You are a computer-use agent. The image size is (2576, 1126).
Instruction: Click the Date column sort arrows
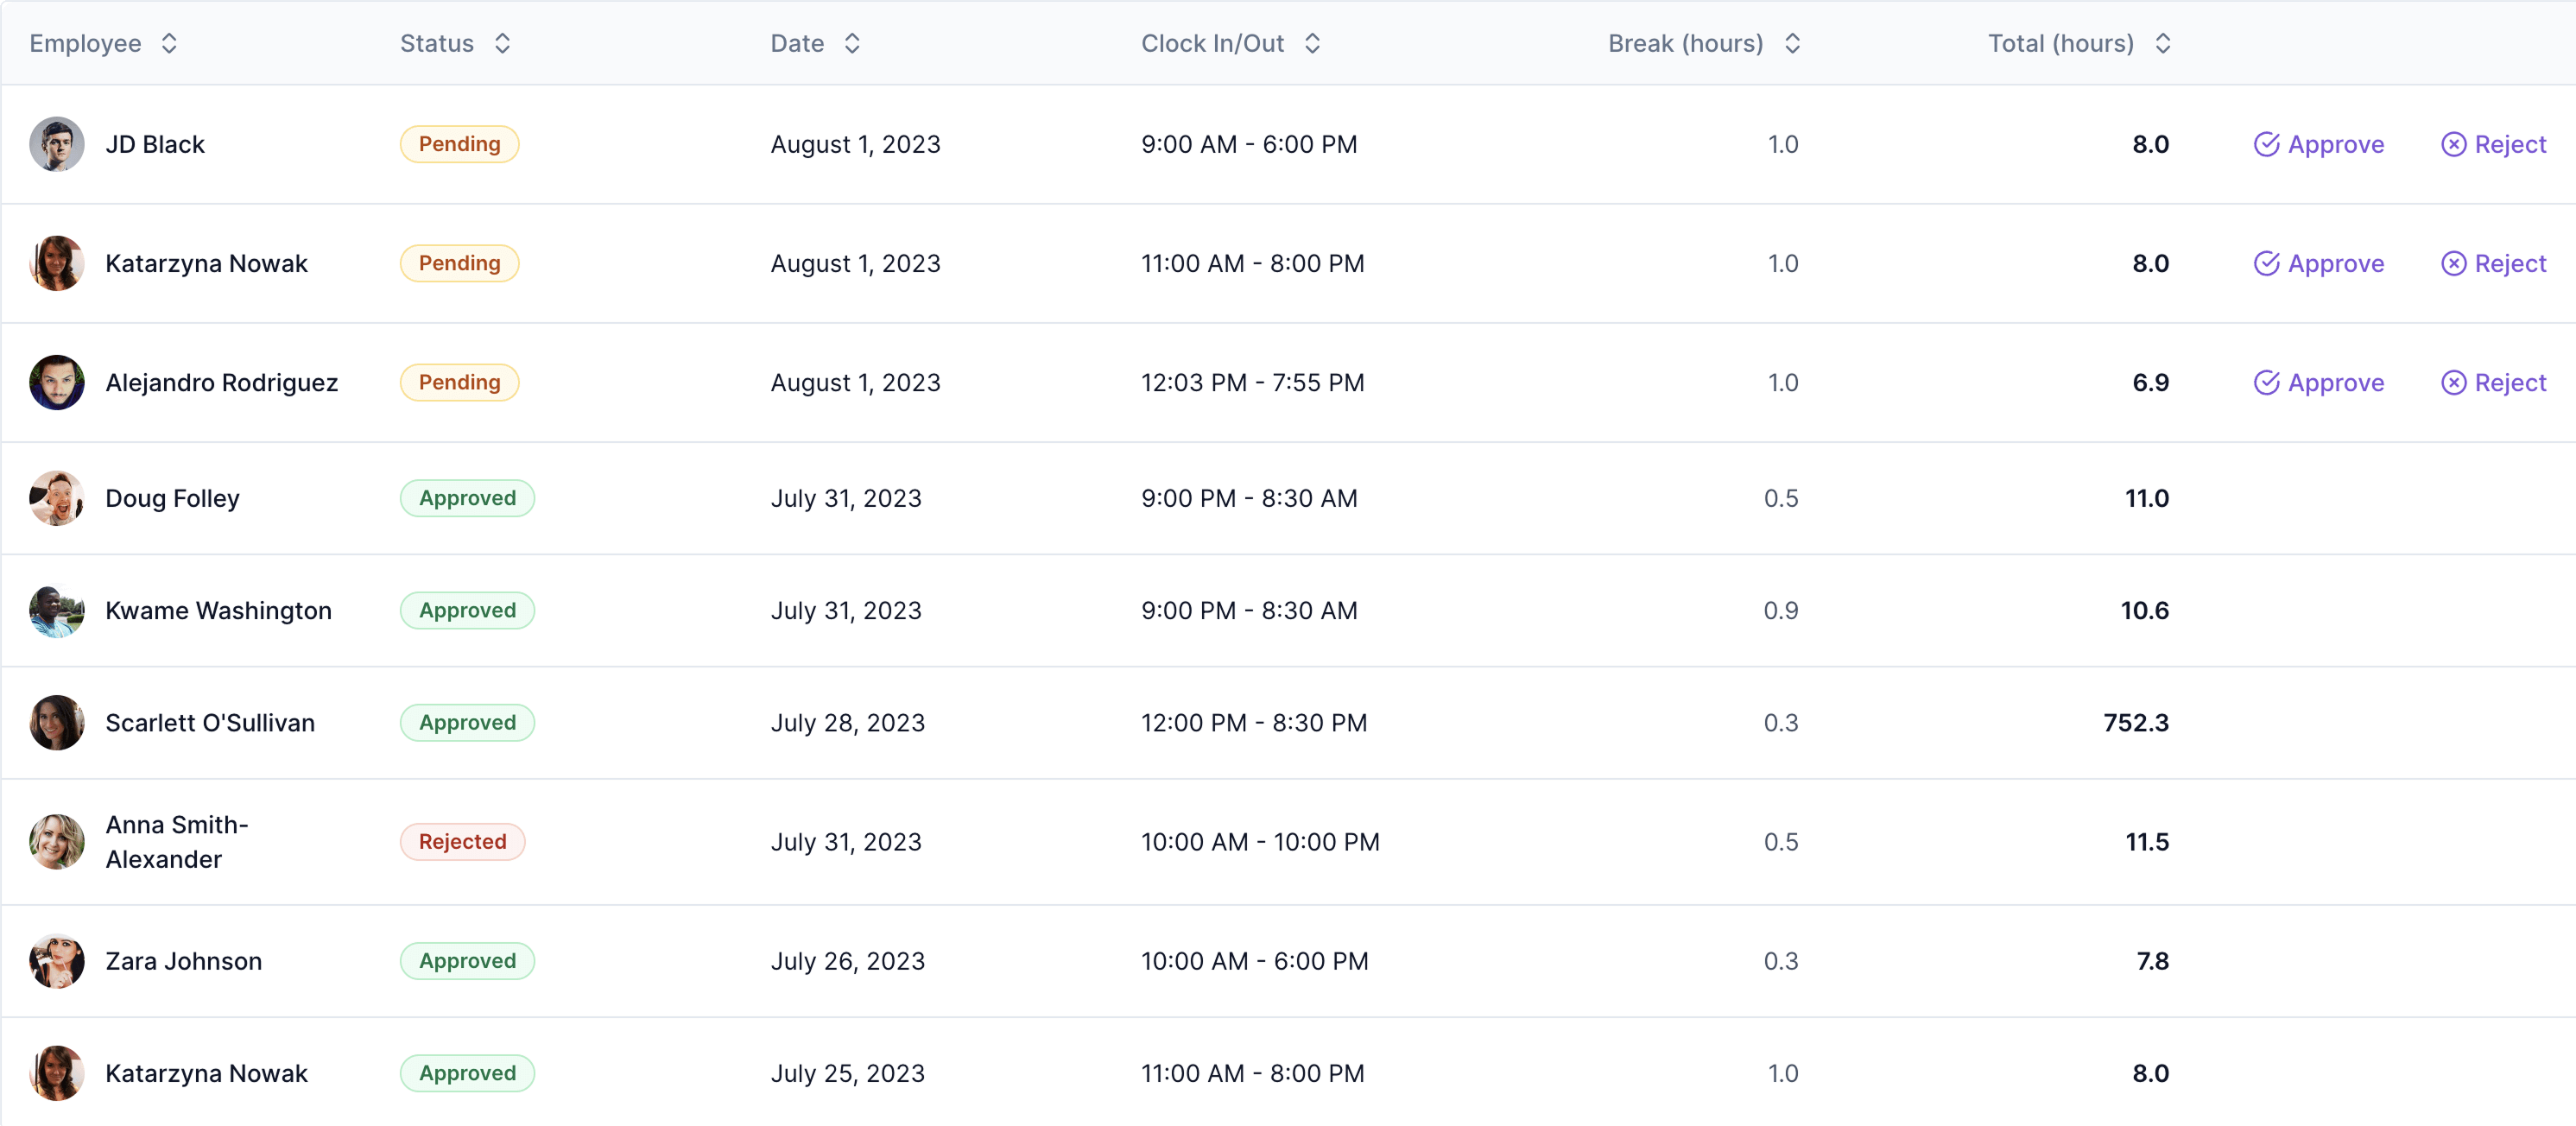point(852,43)
